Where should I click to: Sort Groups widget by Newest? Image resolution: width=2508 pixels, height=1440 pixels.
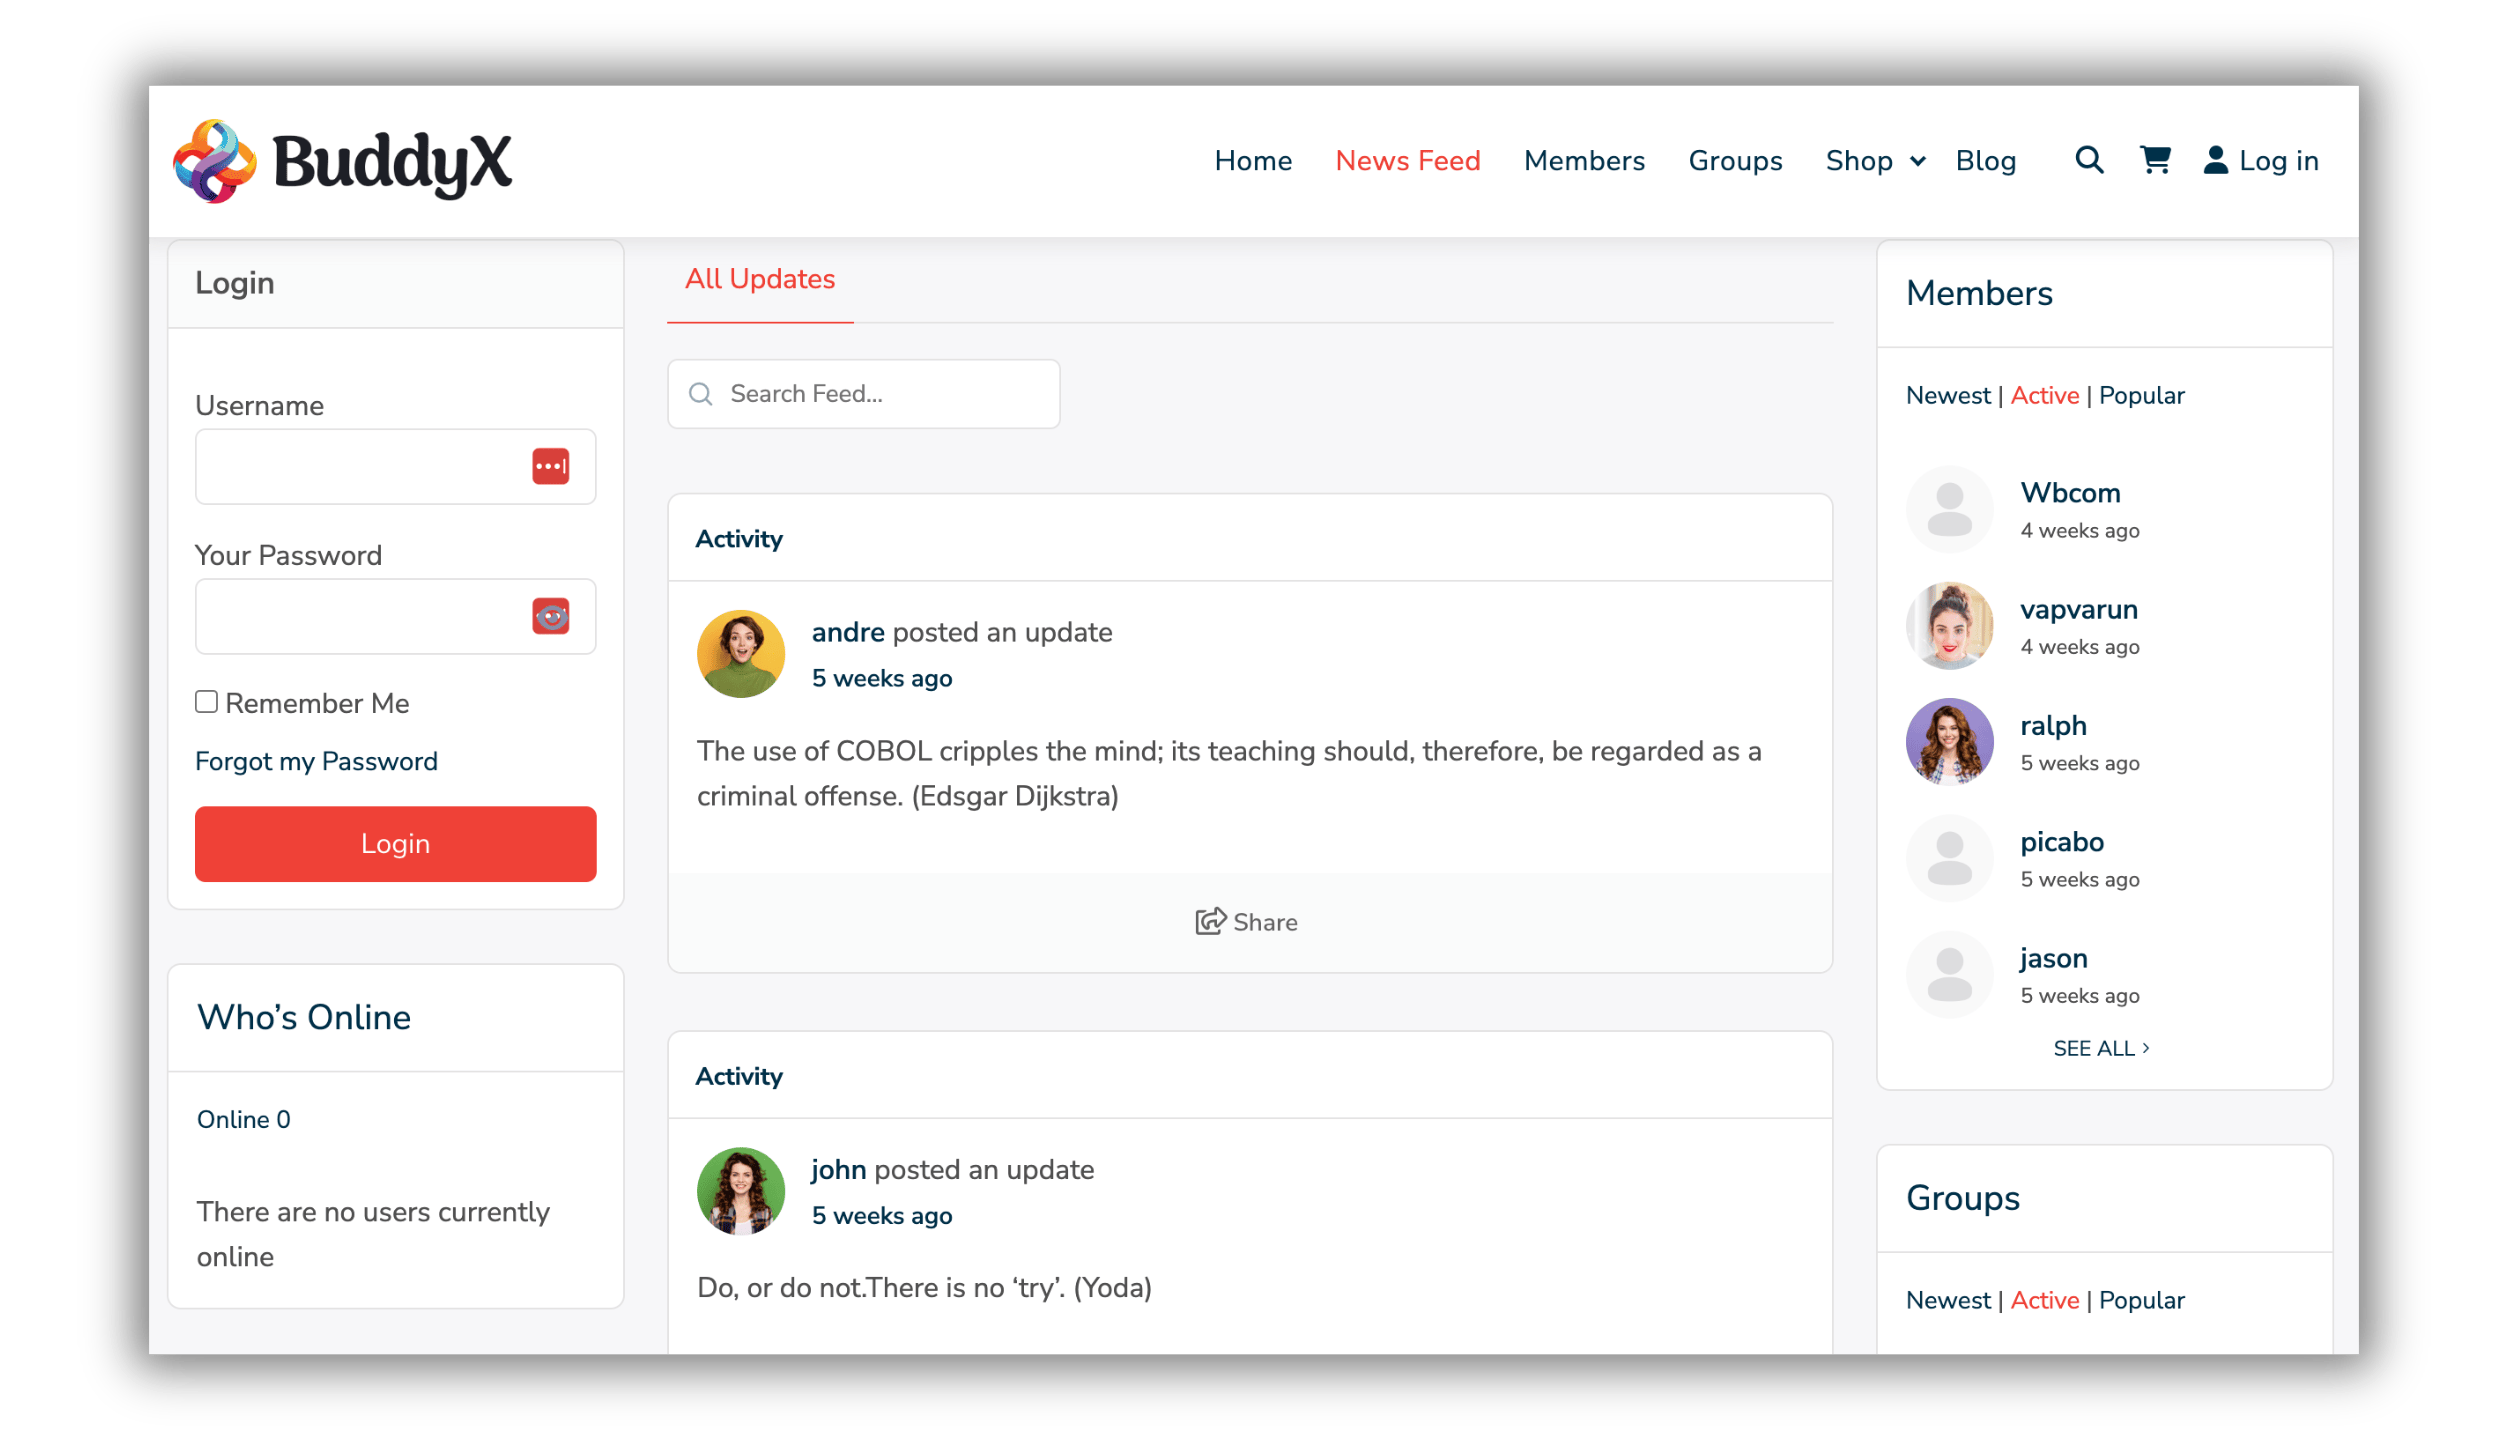coord(1947,1300)
